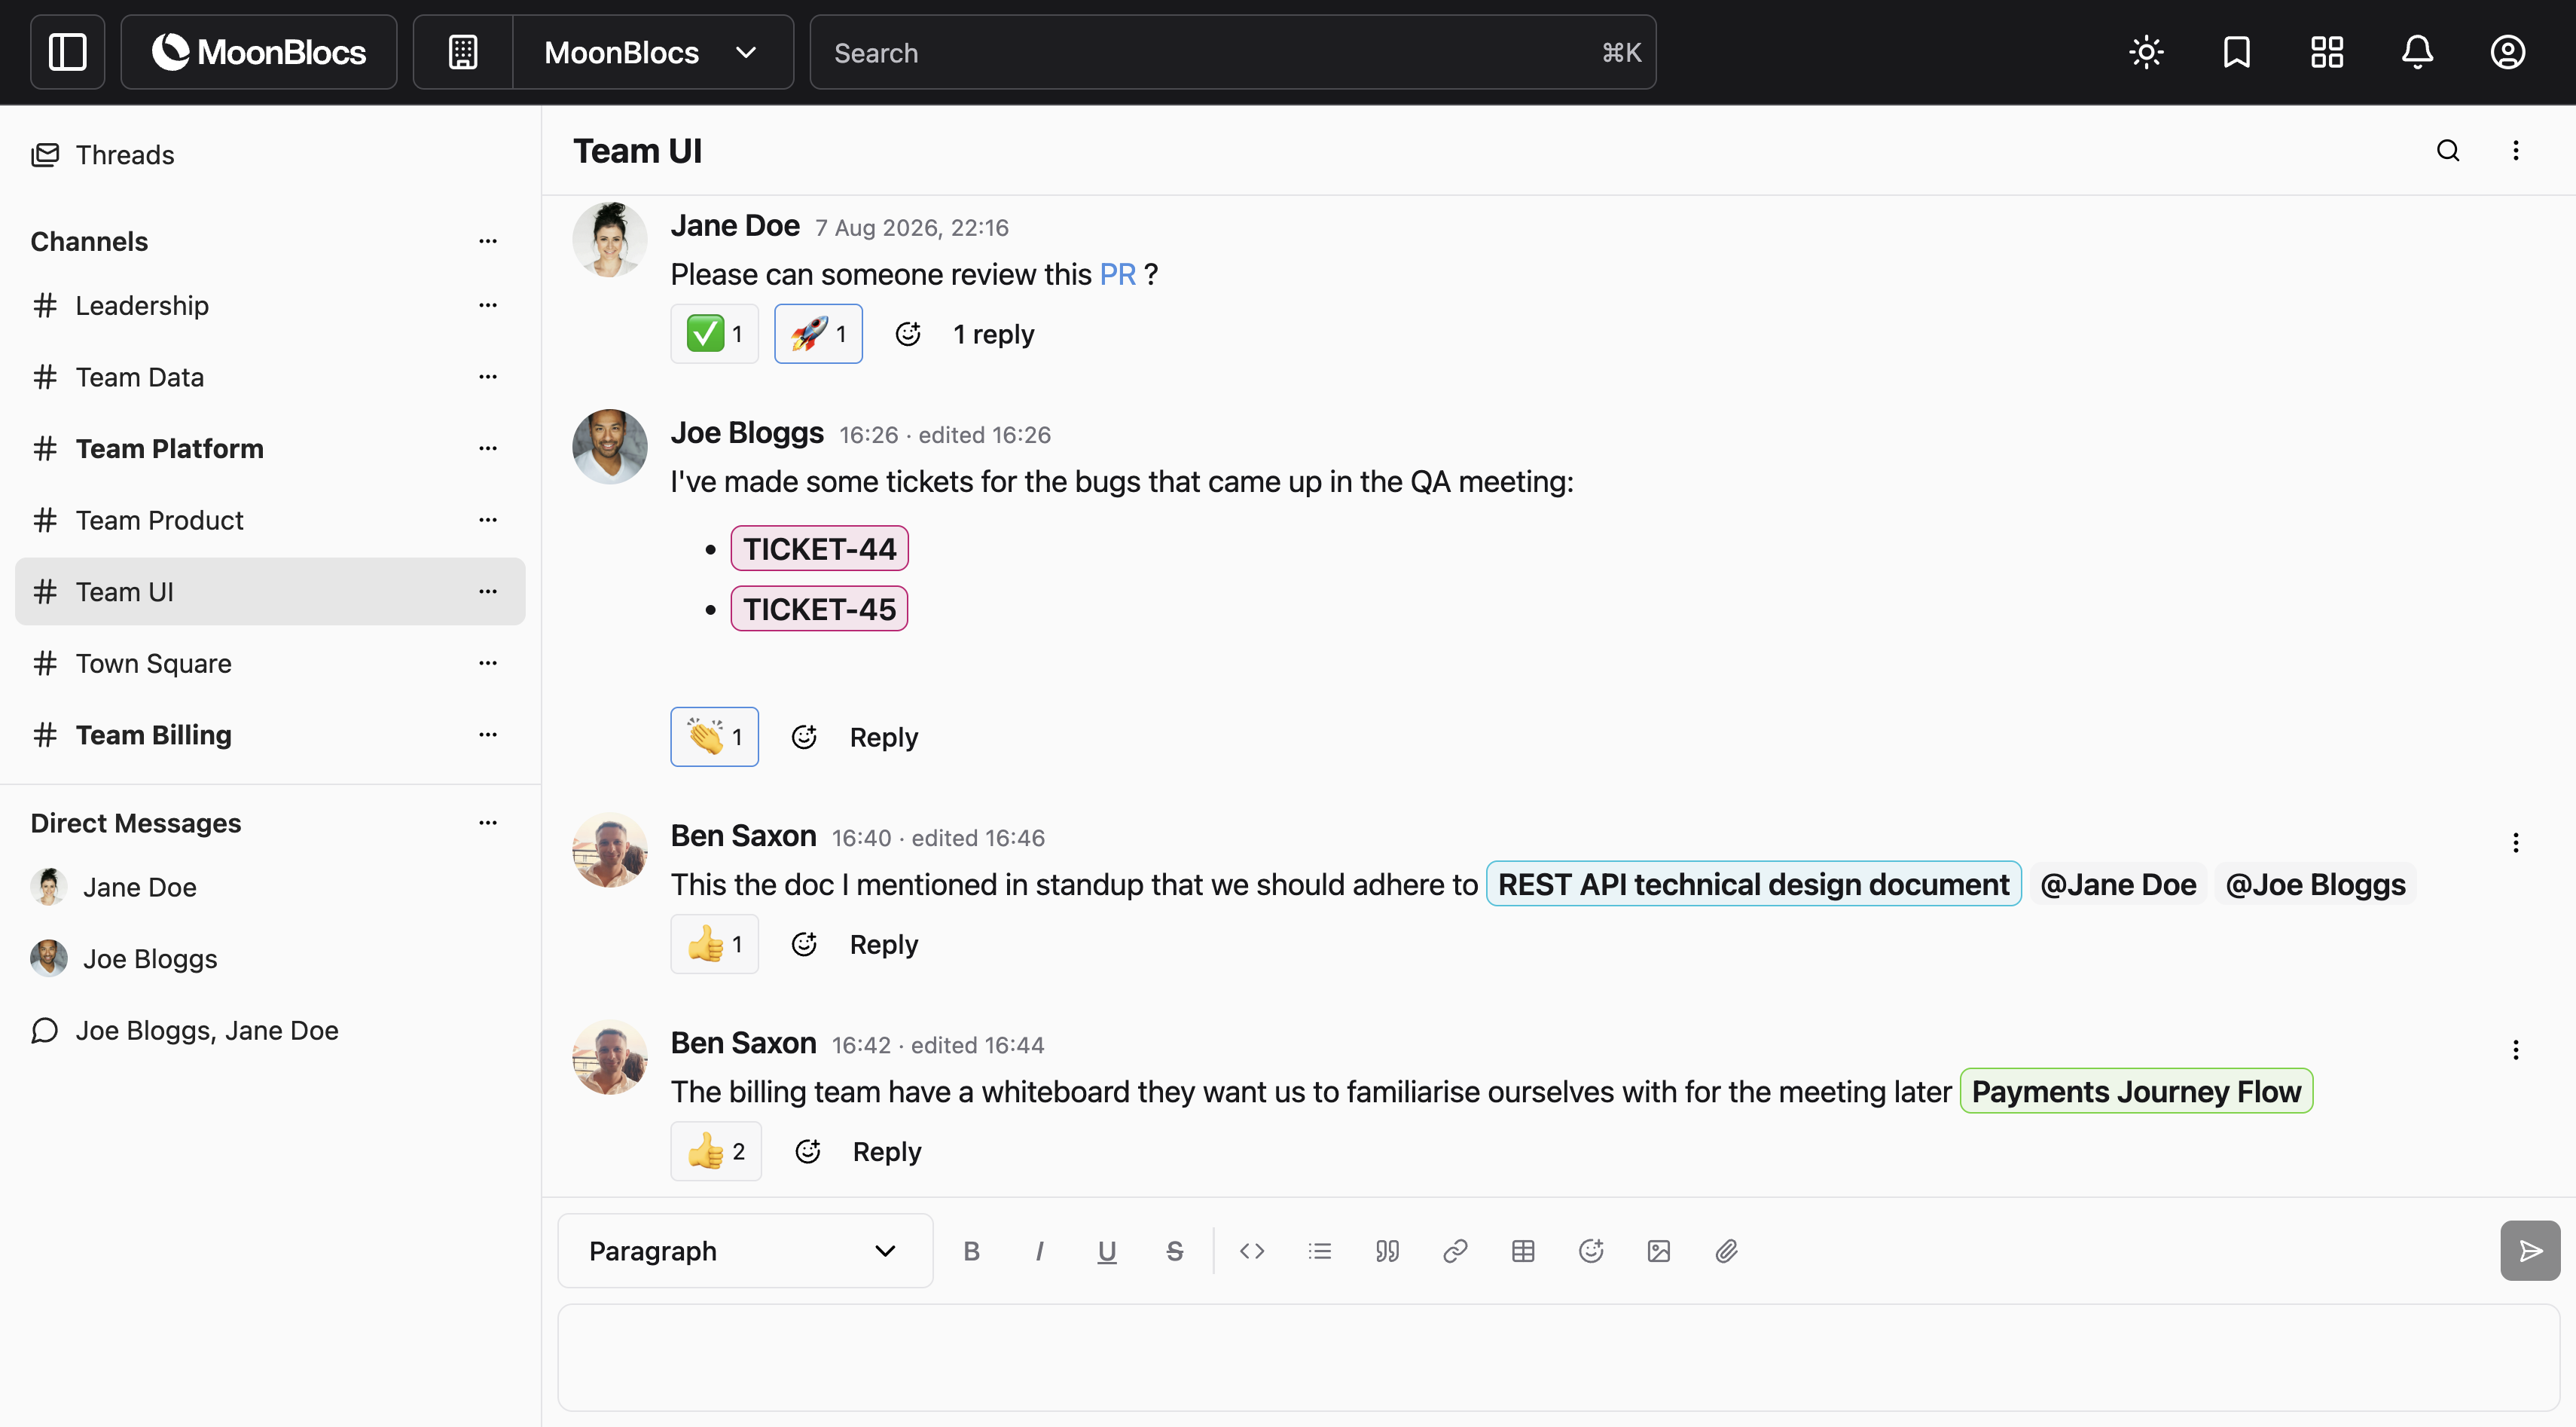2576x1427 pixels.
Task: Switch to the Team Platform channel
Action: (x=270, y=449)
